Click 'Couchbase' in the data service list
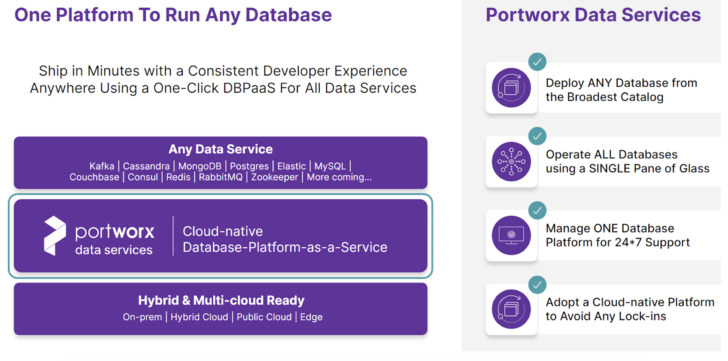 point(94,177)
